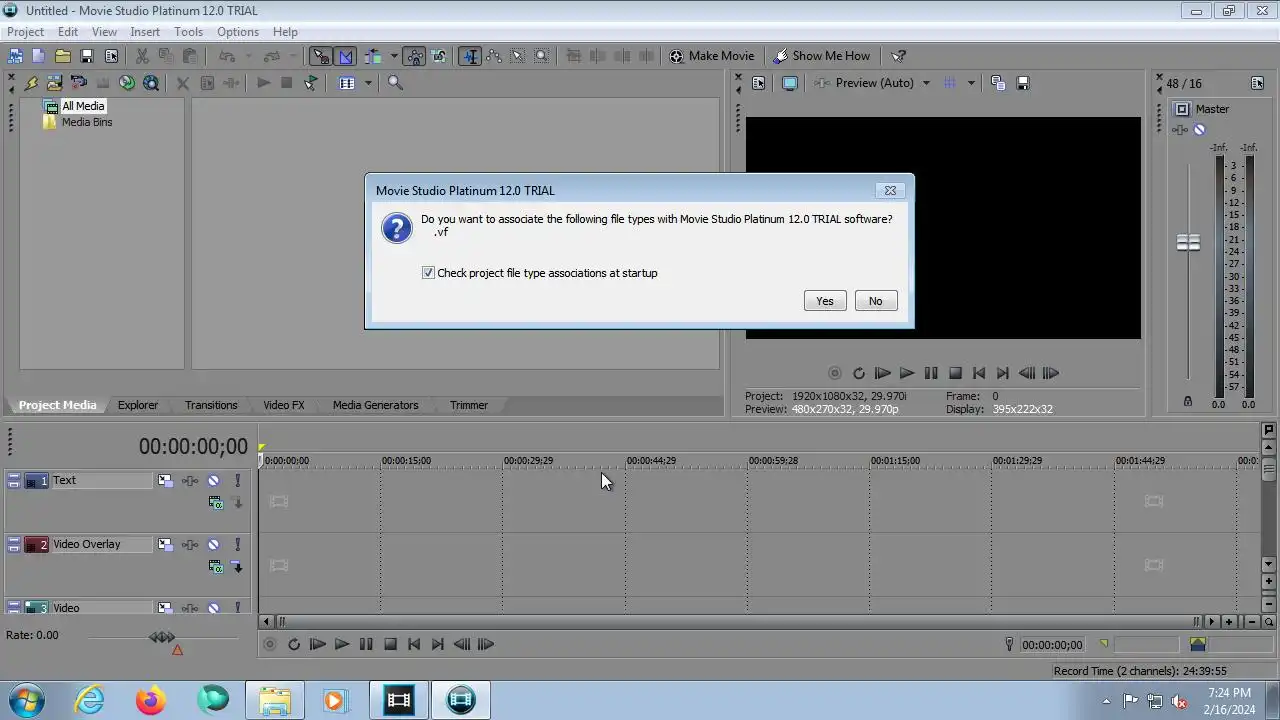Click the Master volume fader handle

tap(1188, 243)
